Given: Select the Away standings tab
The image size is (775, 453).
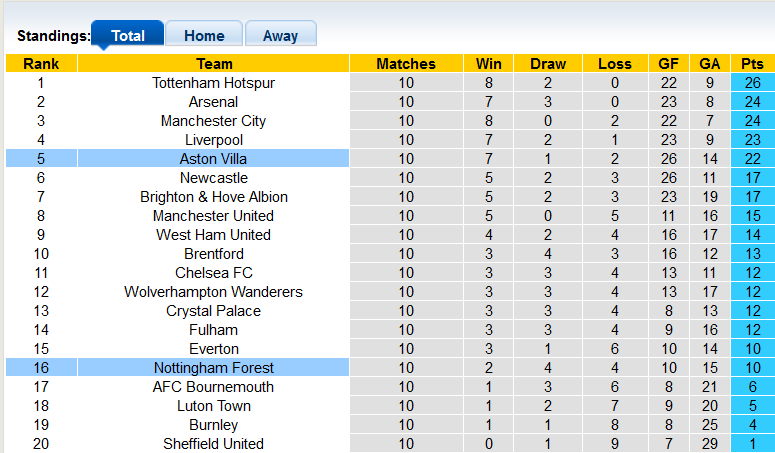Looking at the screenshot, I should [280, 35].
